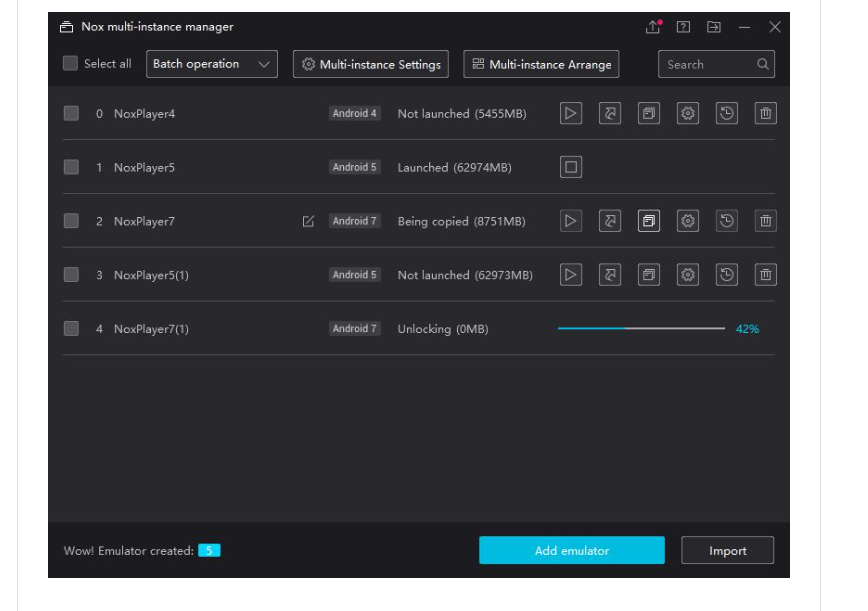
Task: Open Multi-instance Settings
Action: (370, 64)
